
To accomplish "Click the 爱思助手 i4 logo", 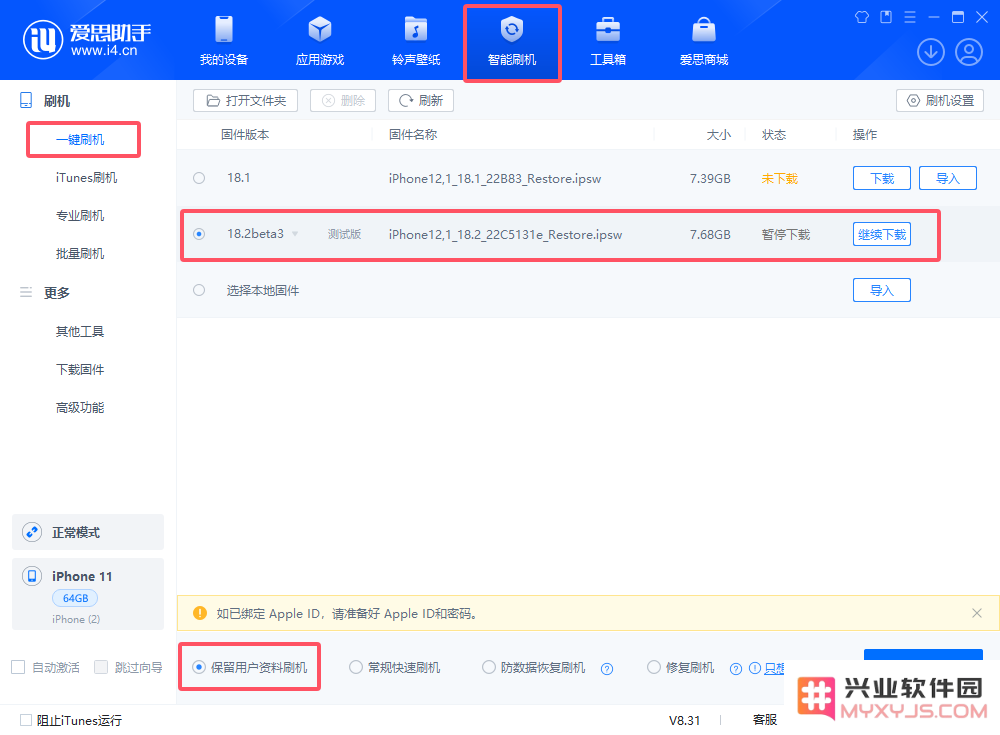I will [87, 40].
